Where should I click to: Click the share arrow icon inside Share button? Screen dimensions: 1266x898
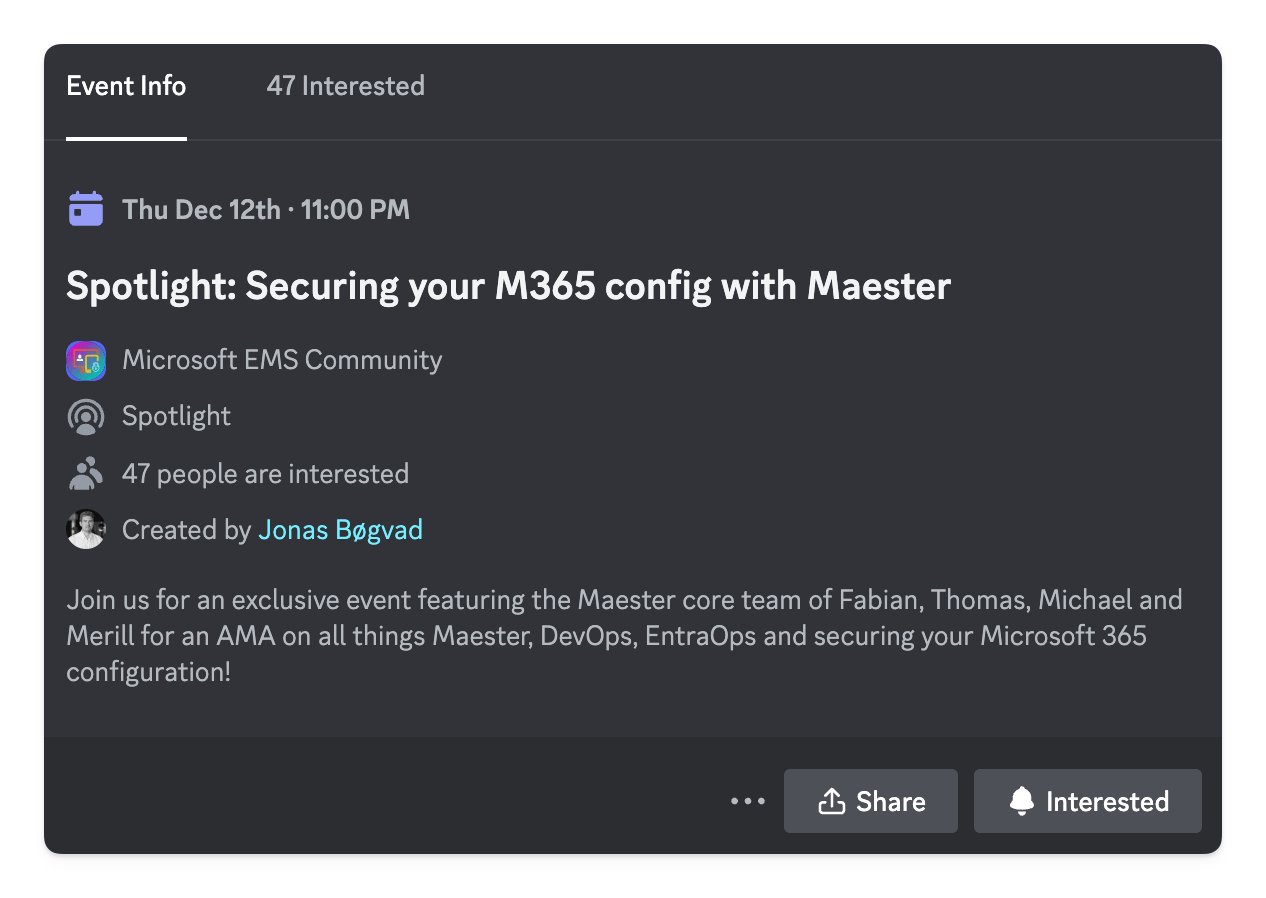(x=833, y=801)
